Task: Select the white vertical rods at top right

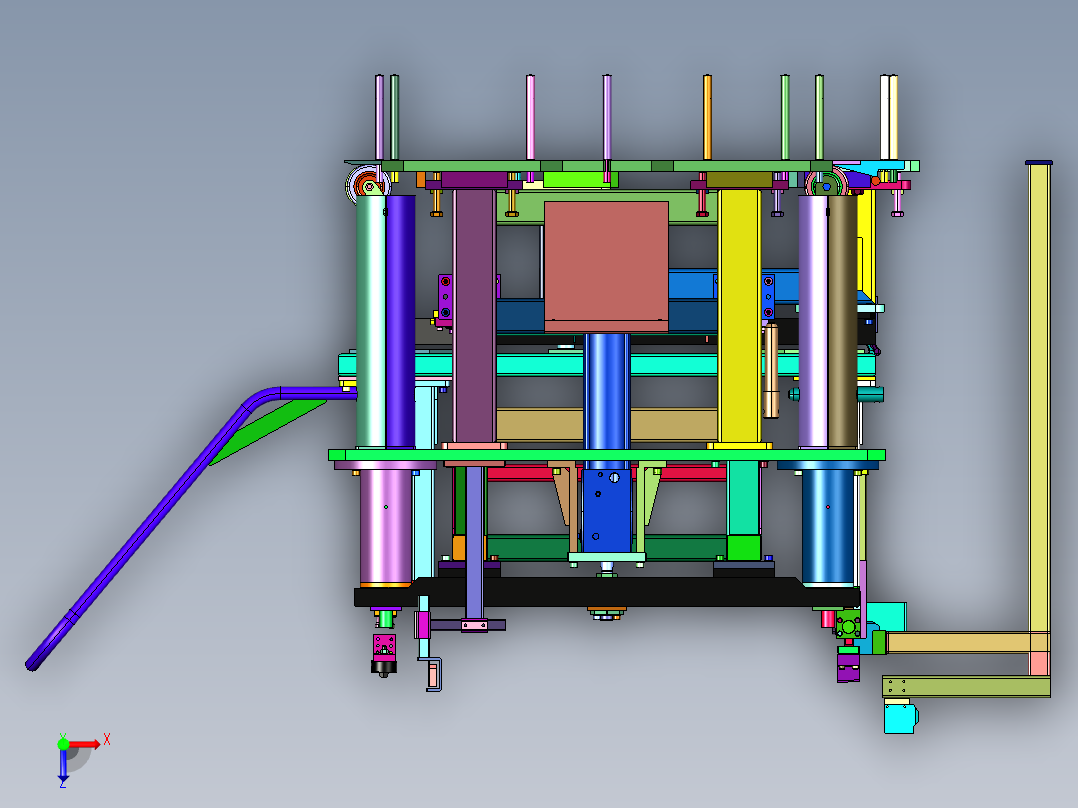Action: pos(889,118)
